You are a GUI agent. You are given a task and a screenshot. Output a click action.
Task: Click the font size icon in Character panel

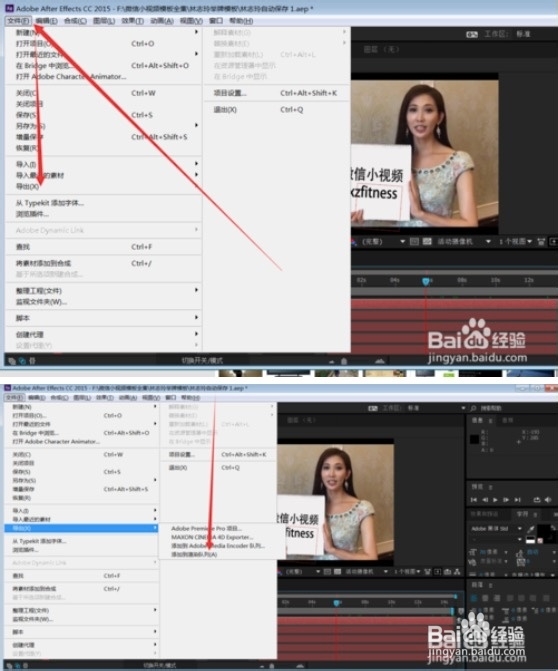tap(472, 552)
